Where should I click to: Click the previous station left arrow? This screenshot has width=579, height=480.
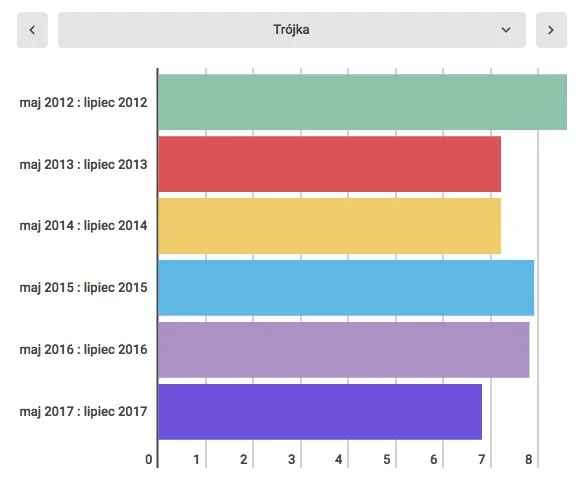(32, 30)
